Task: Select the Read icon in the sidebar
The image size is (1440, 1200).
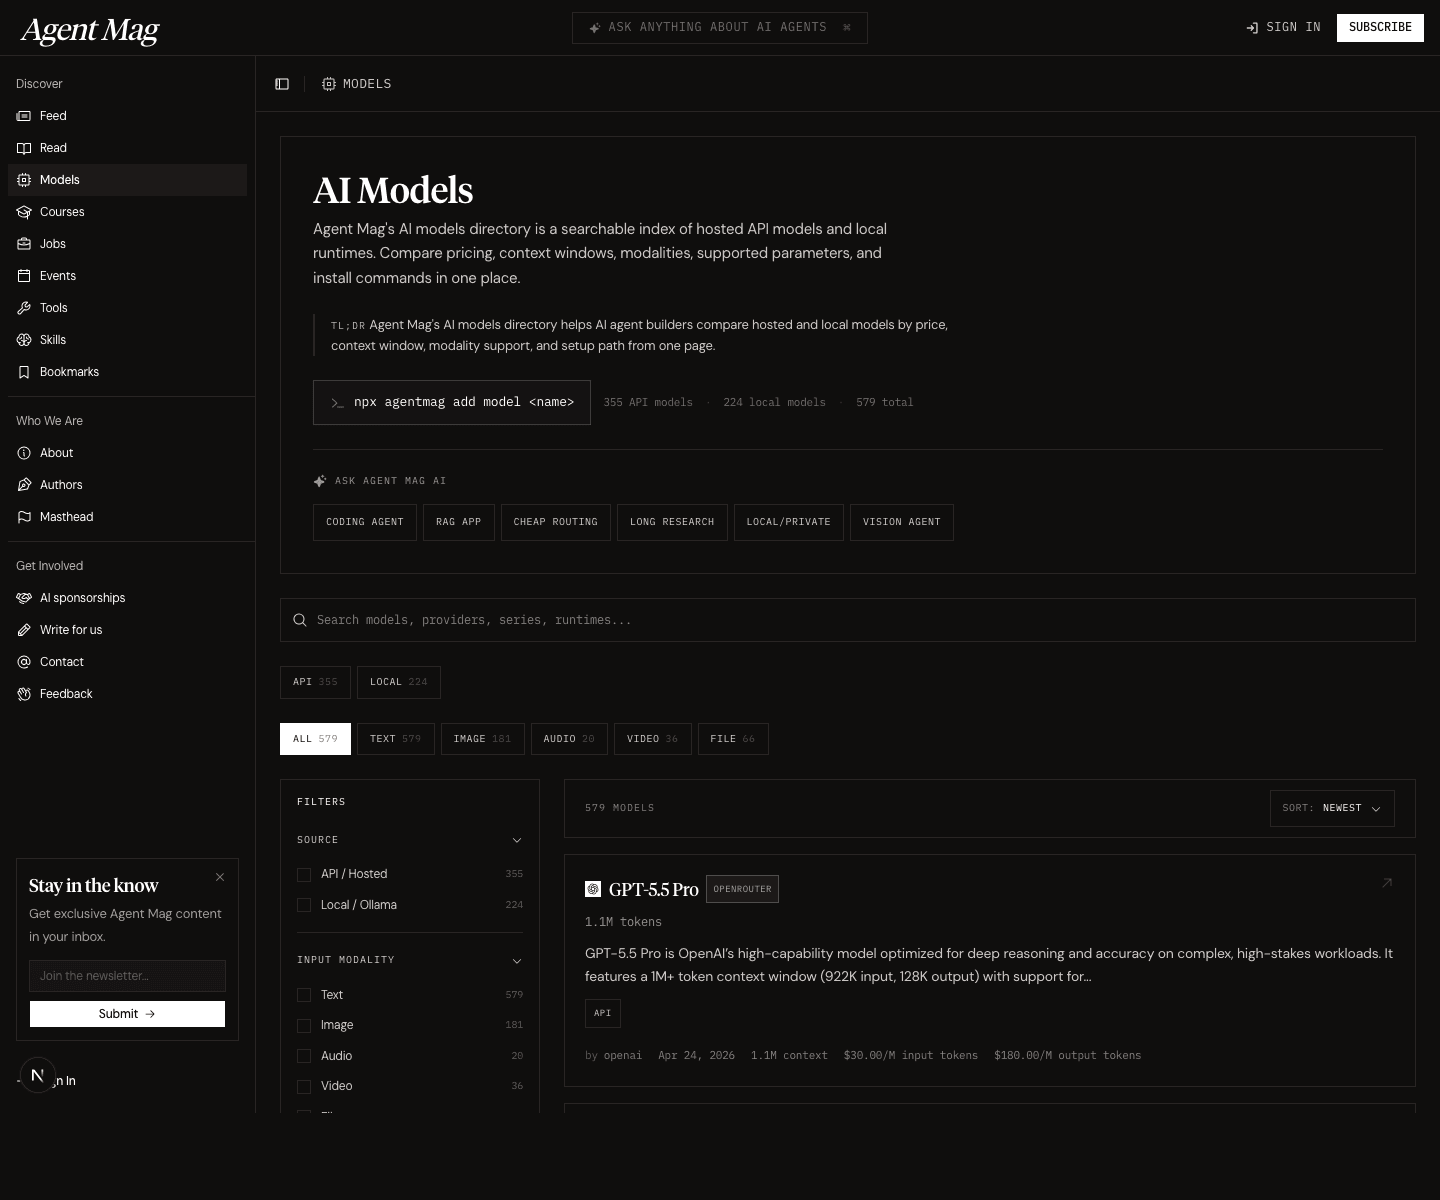Action: tap(24, 148)
